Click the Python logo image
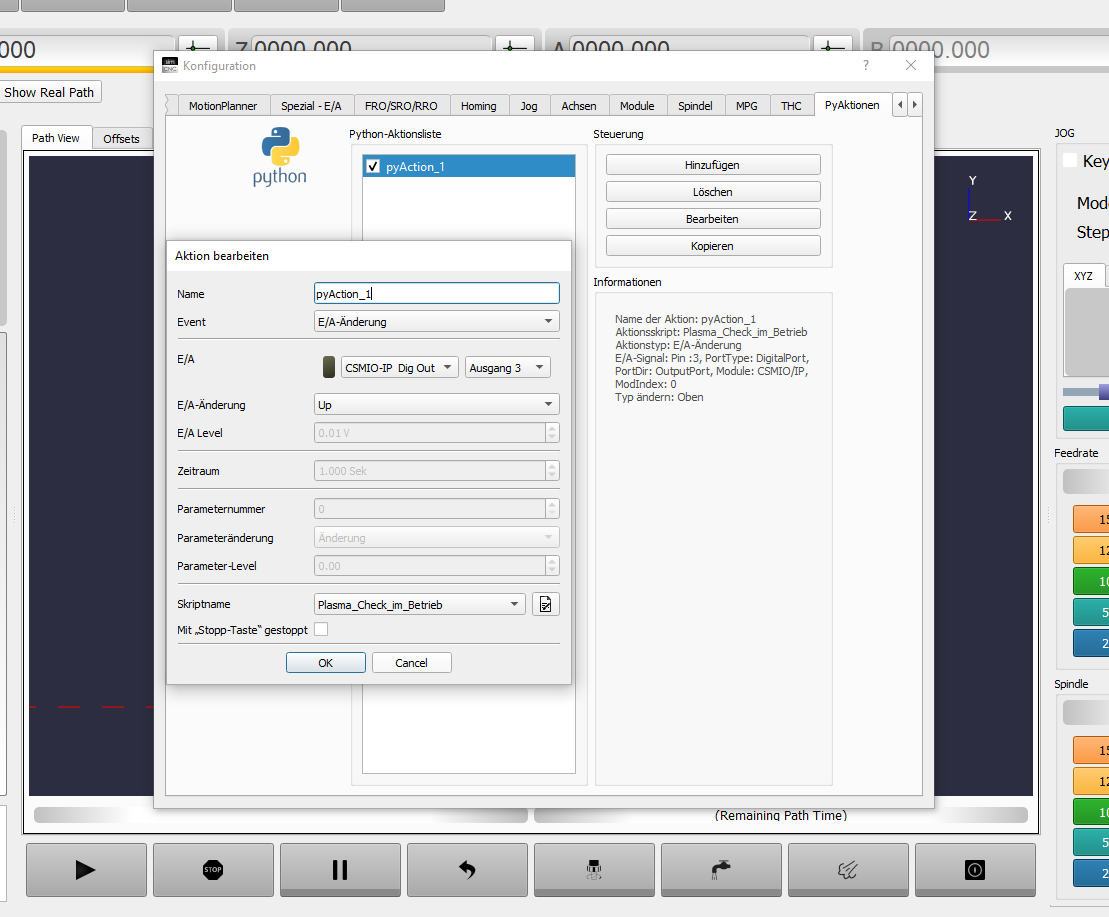The height and width of the screenshot is (917, 1109). 280,156
